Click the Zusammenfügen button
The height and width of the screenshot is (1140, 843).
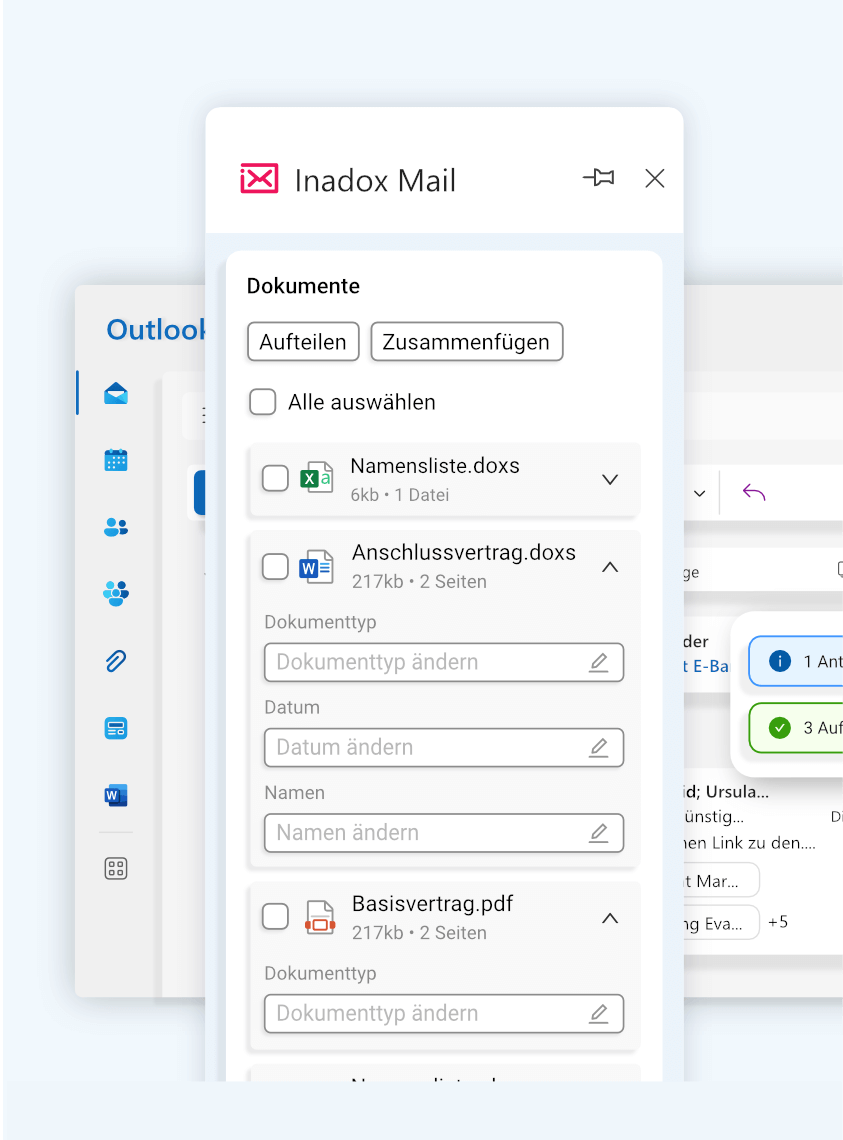pyautogui.click(x=466, y=342)
